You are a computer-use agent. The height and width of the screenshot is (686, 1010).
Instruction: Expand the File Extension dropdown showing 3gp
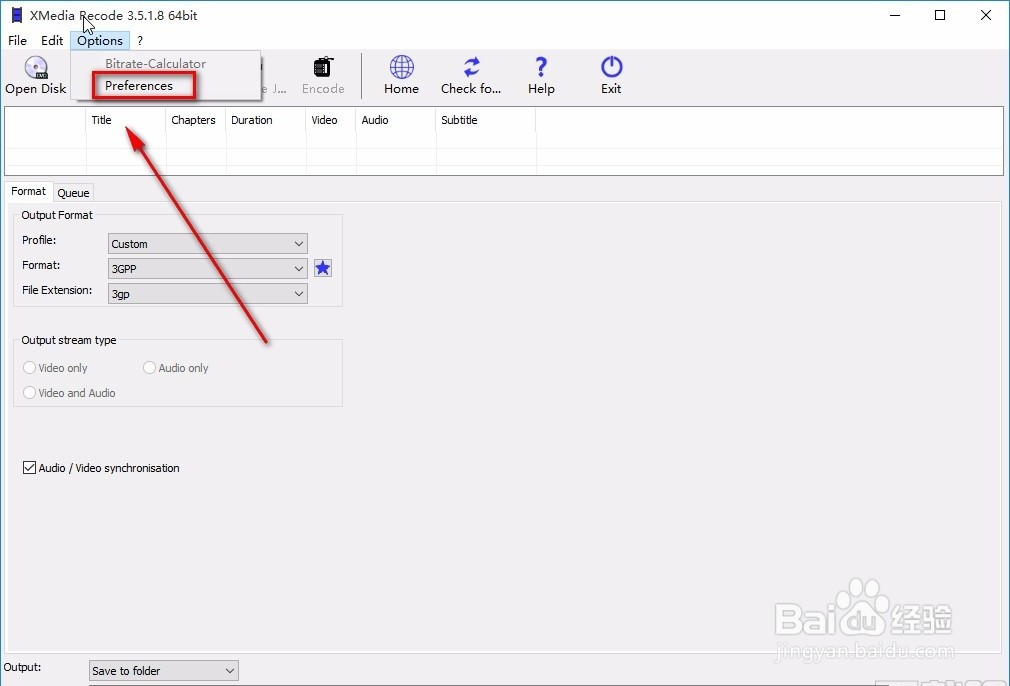pos(207,294)
